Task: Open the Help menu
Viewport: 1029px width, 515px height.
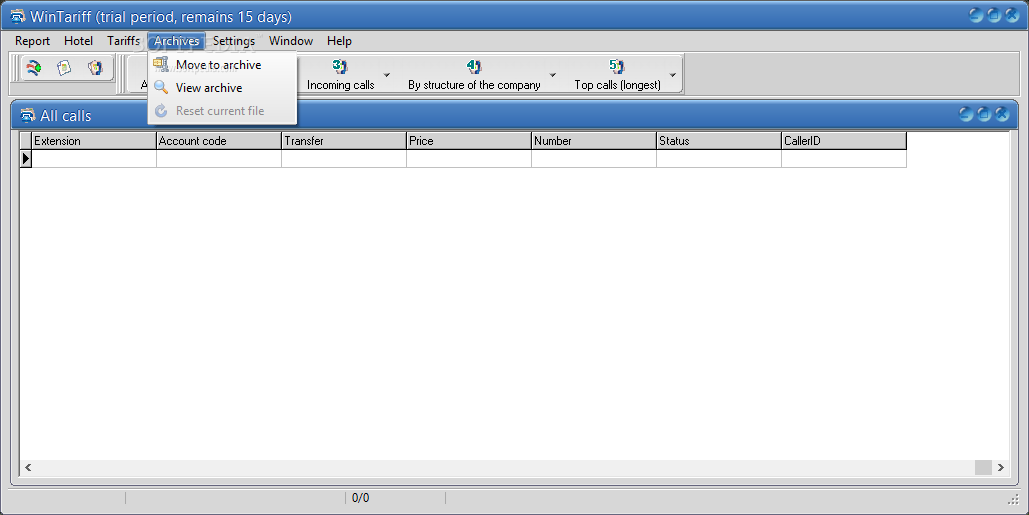Action: coord(339,41)
